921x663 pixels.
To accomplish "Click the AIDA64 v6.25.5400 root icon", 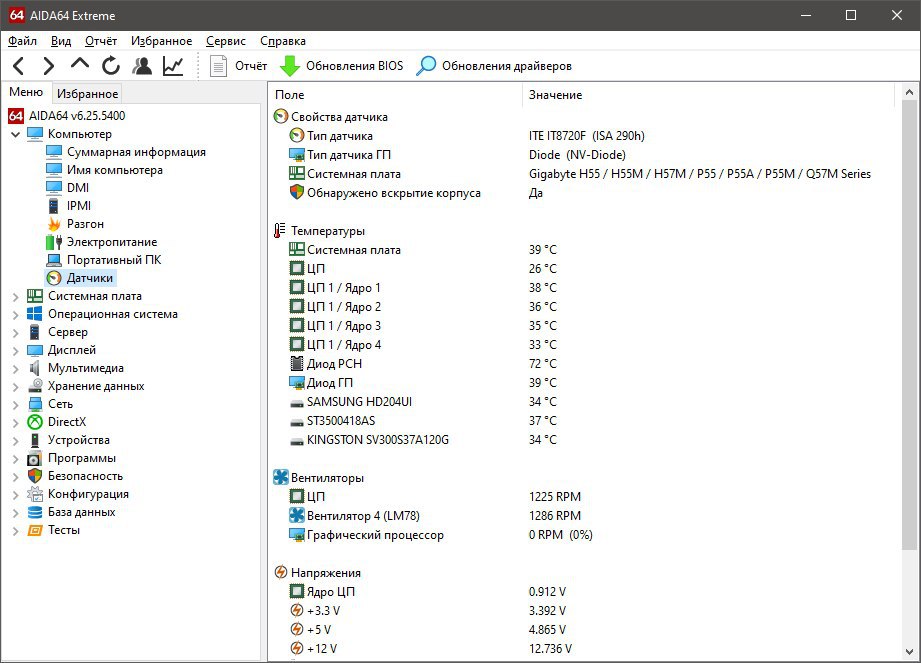I will 16,116.
